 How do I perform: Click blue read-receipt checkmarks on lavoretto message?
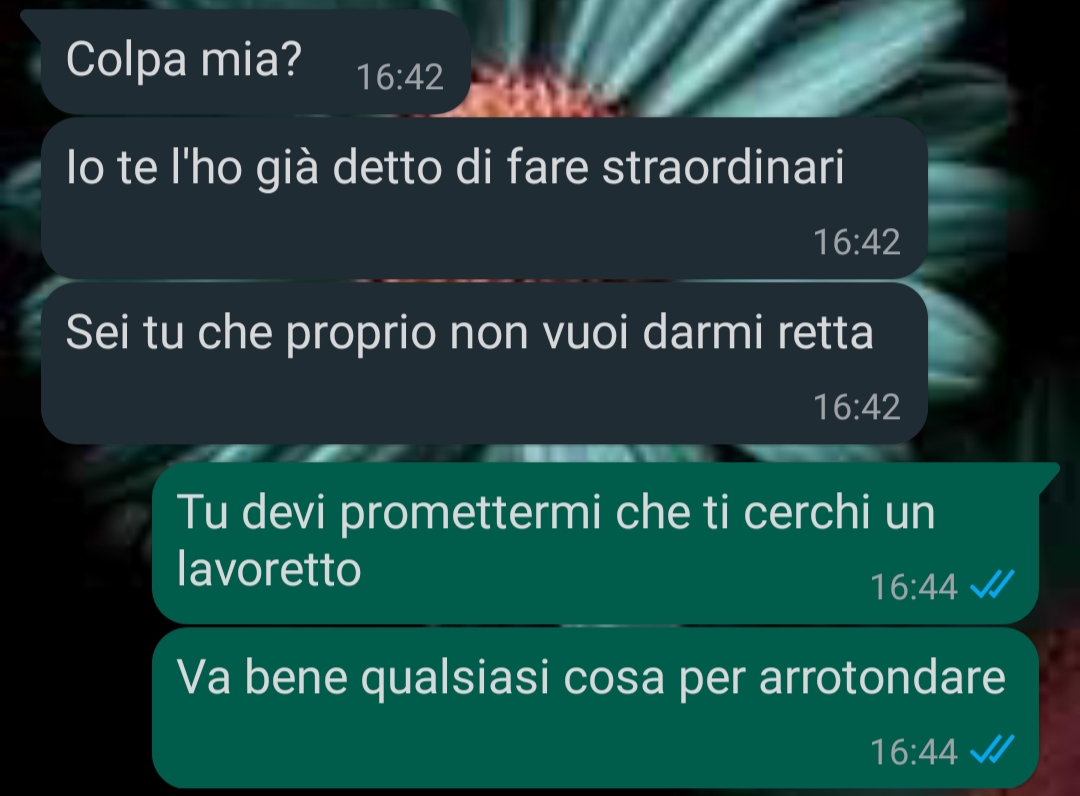click(991, 586)
